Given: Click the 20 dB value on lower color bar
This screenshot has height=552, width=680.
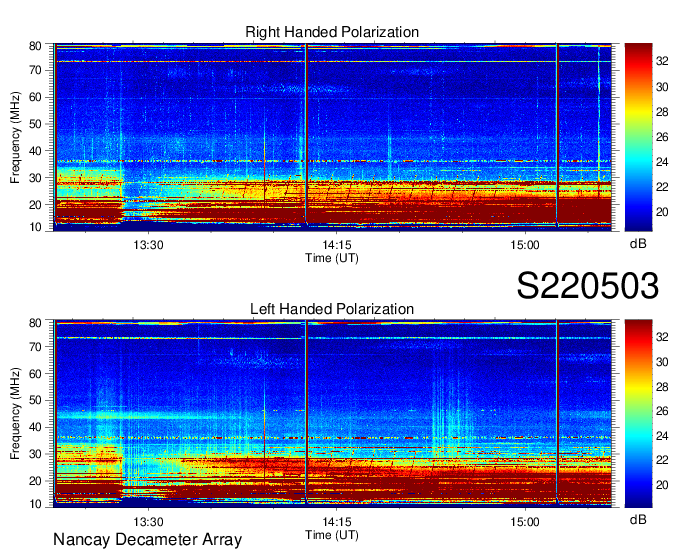Looking at the screenshot, I should (662, 485).
